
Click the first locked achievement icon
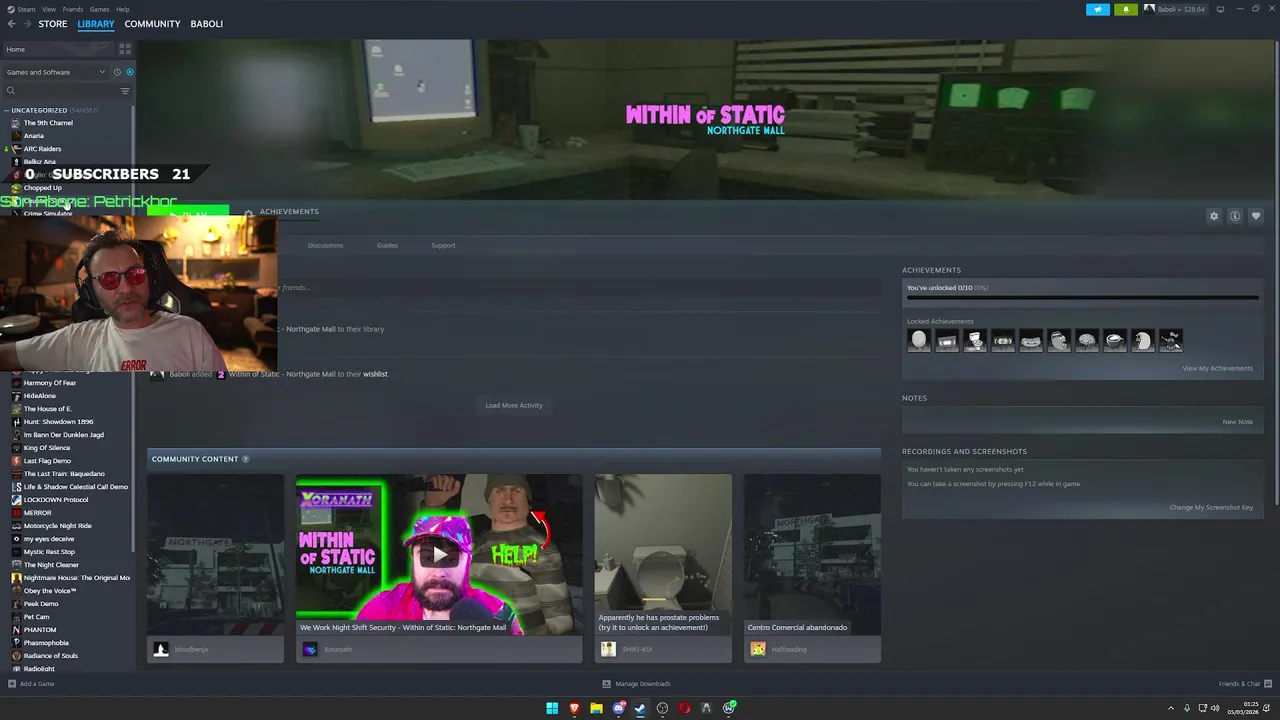click(919, 341)
